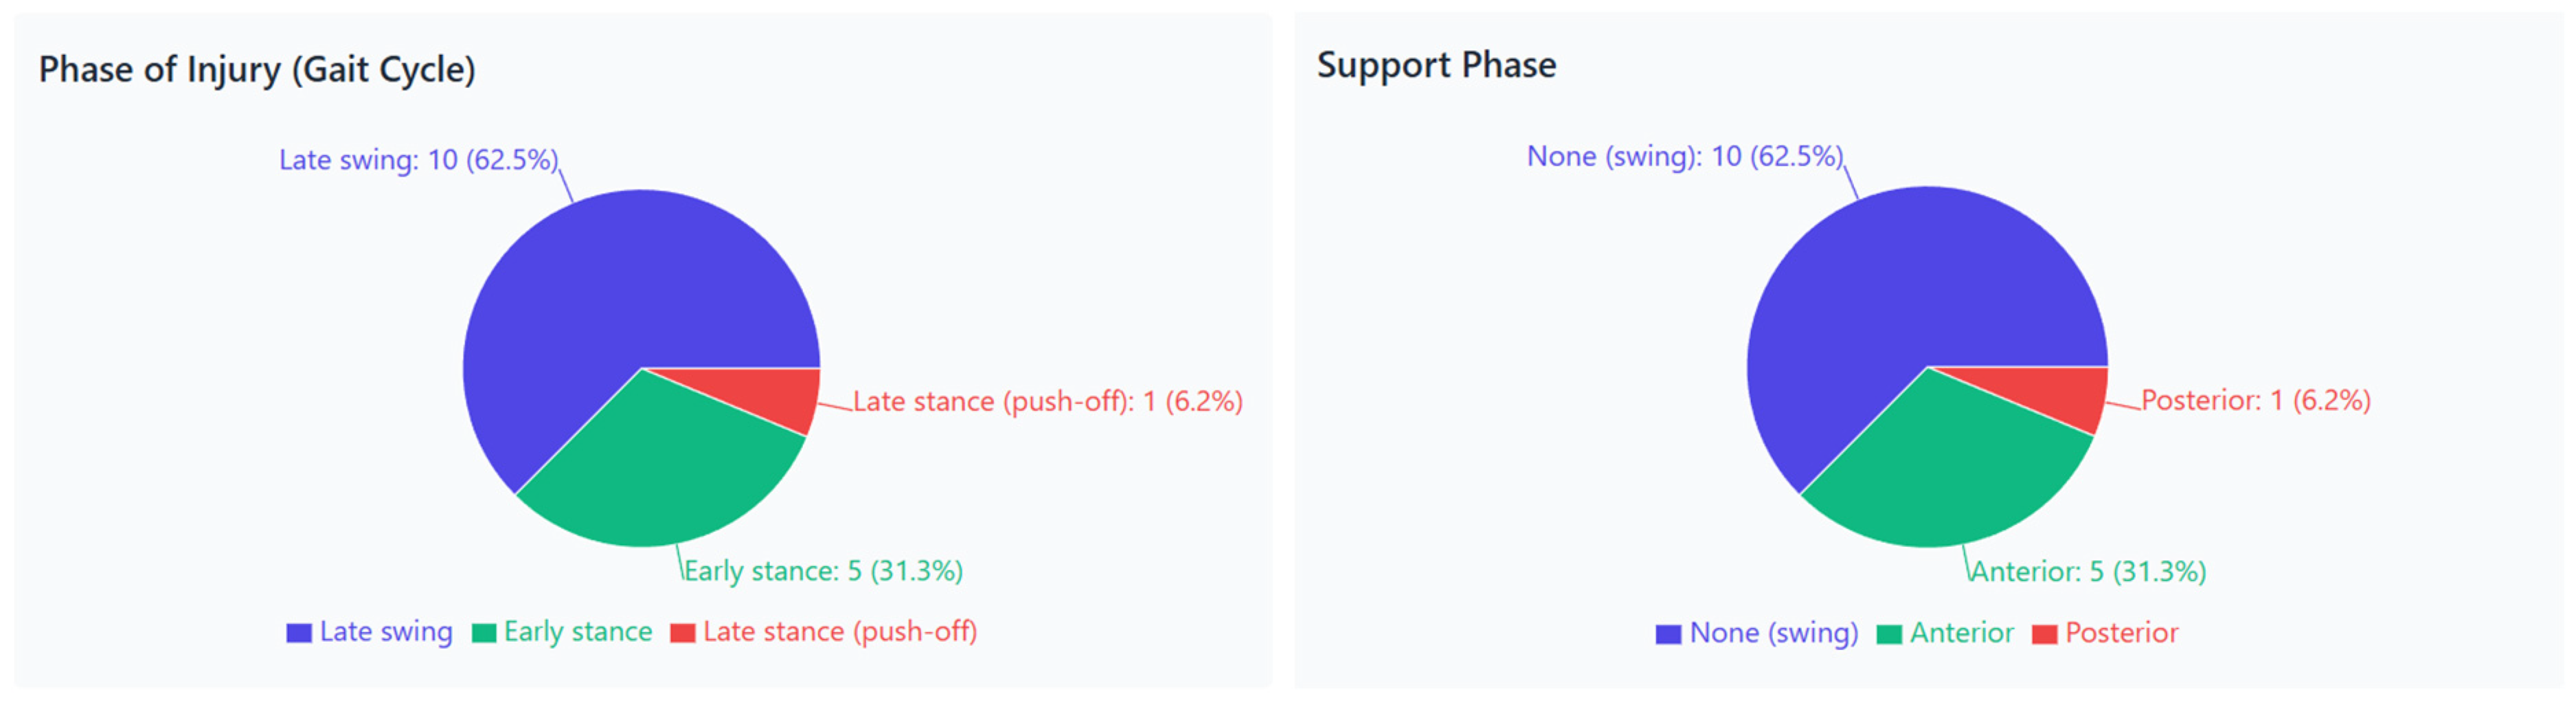Click the "Anterior: 5 (31.3%)" data label
The height and width of the screenshot is (703, 2576).
pos(2088,572)
